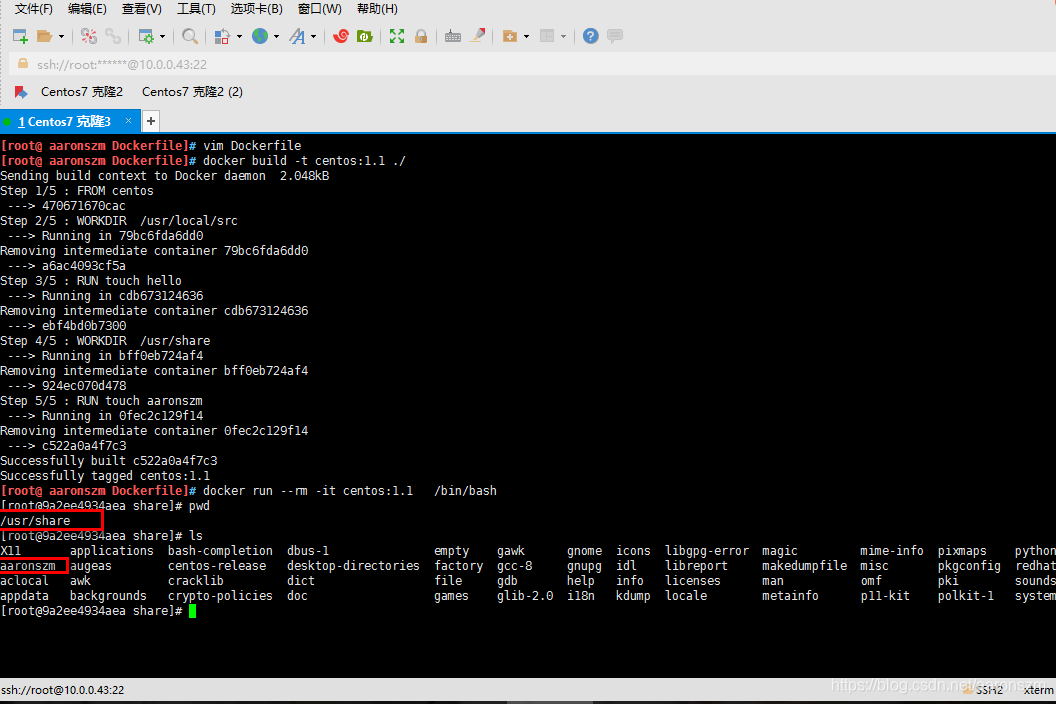Expand the encoding dropdown arrow
This screenshot has width=1056, height=704.
coord(276,36)
